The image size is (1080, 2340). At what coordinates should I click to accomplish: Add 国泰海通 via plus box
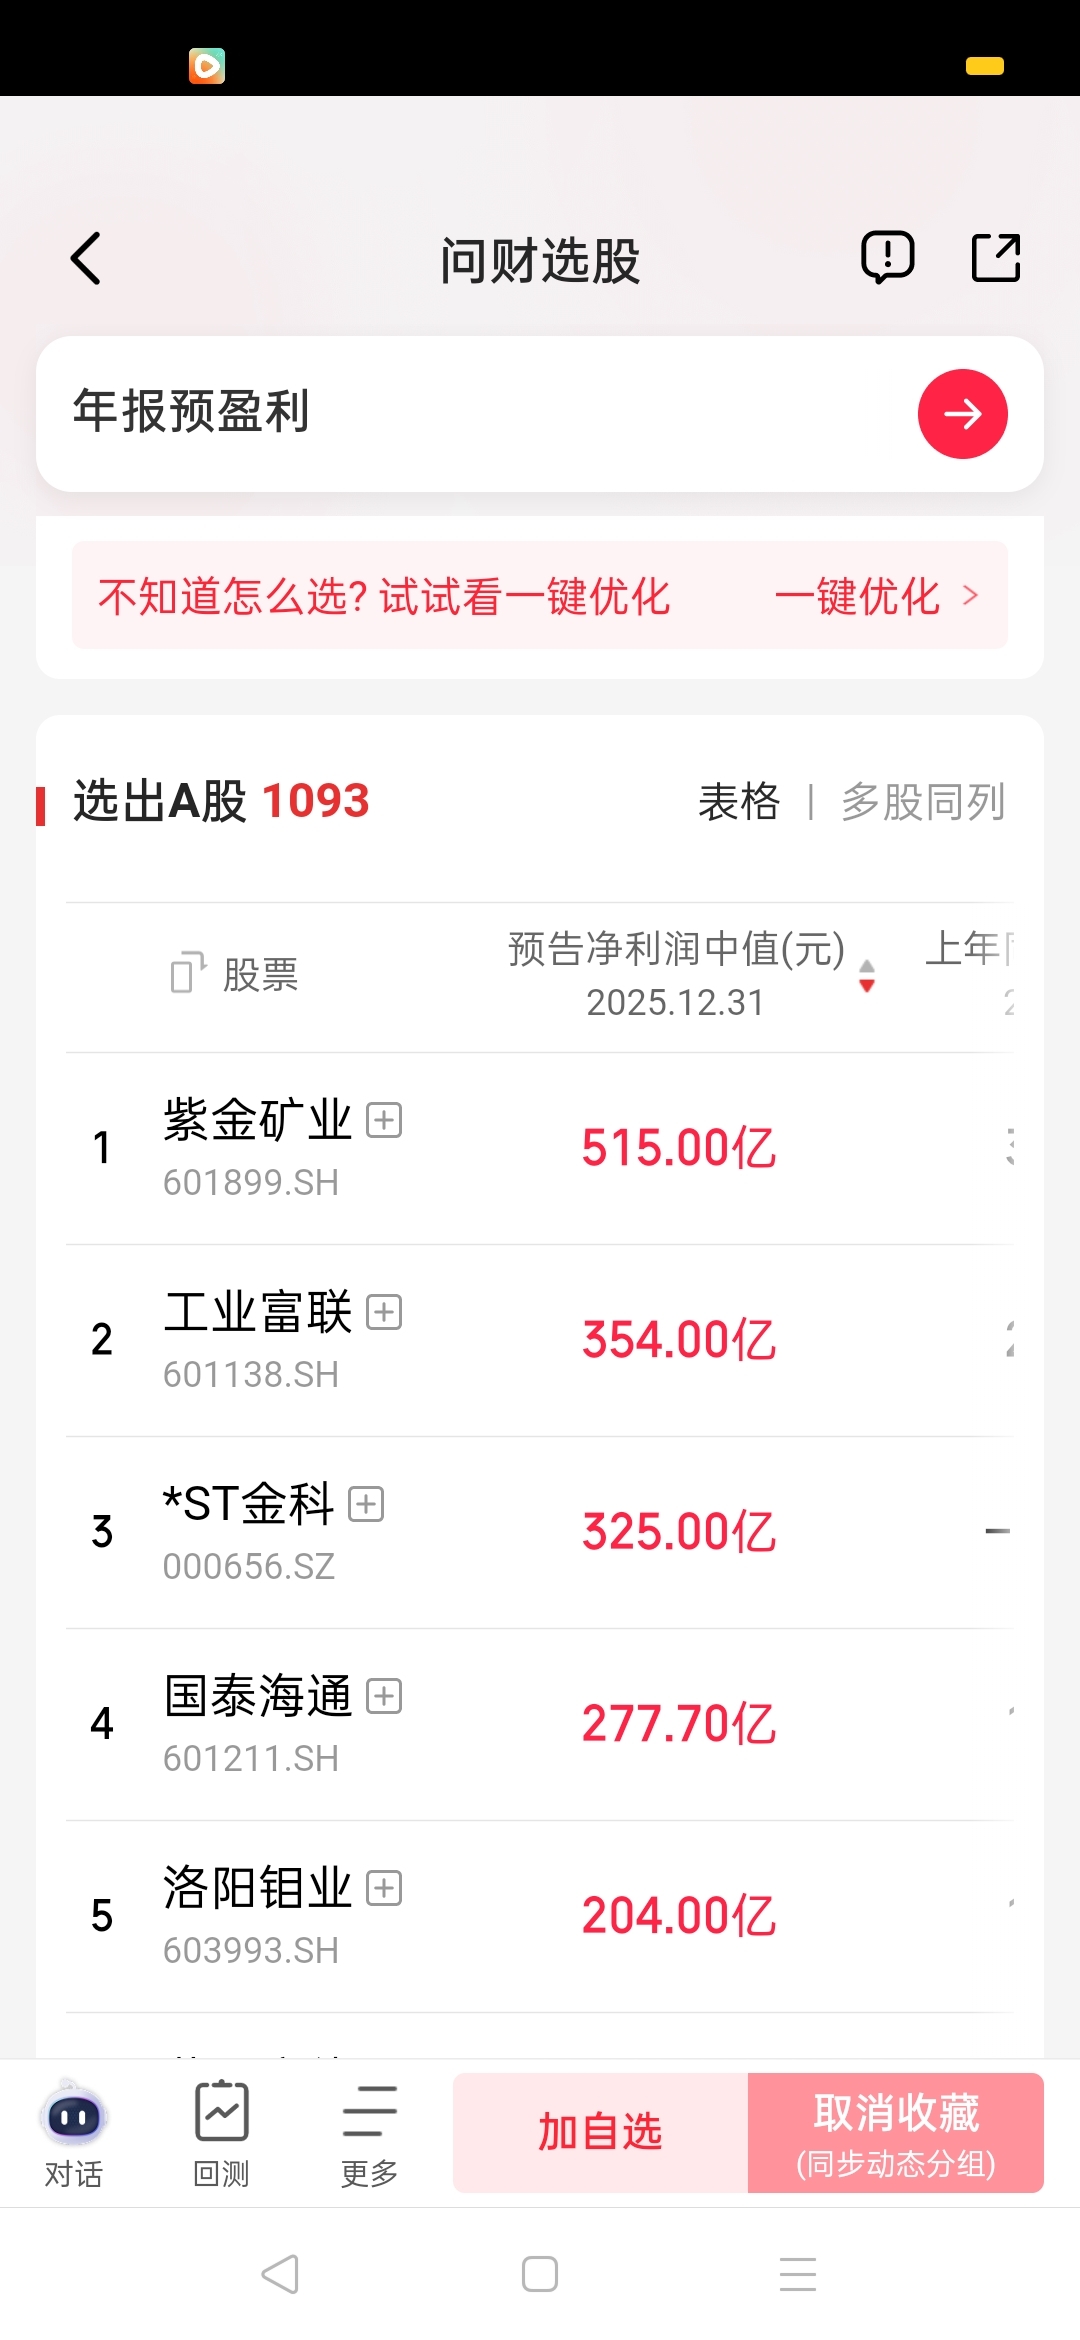(x=384, y=1696)
